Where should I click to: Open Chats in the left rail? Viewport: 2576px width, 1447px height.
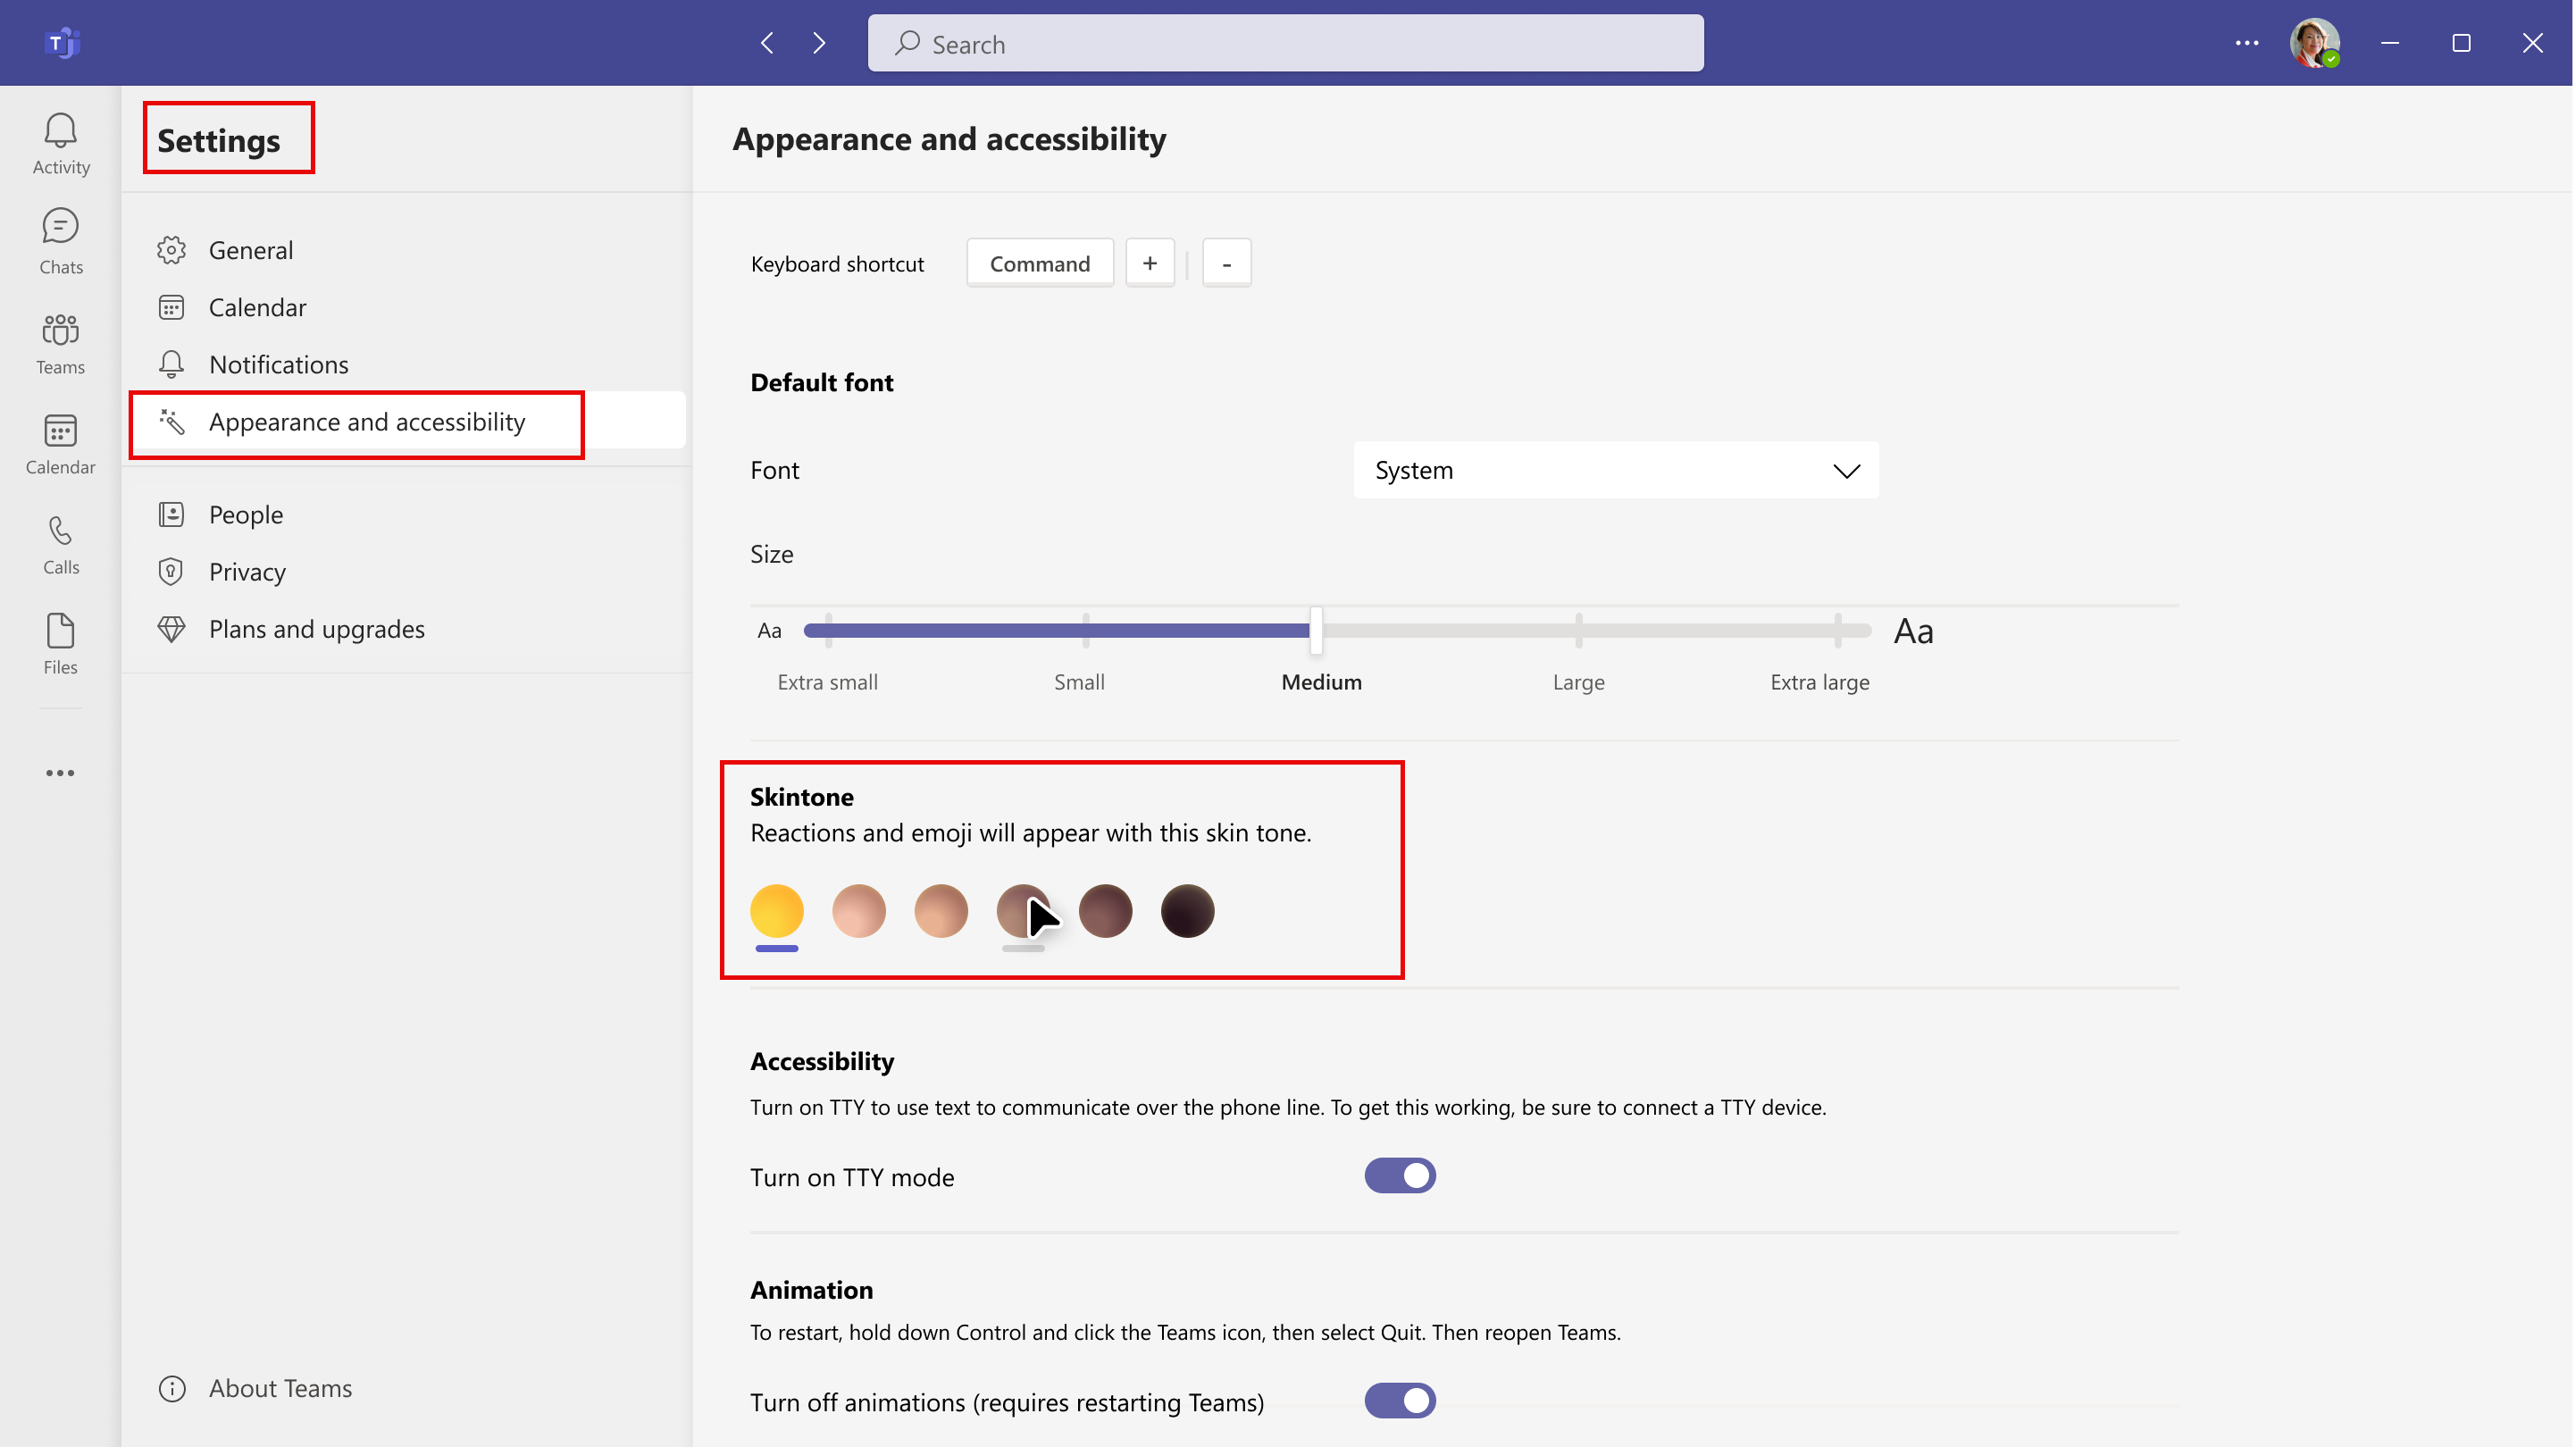pyautogui.click(x=61, y=241)
